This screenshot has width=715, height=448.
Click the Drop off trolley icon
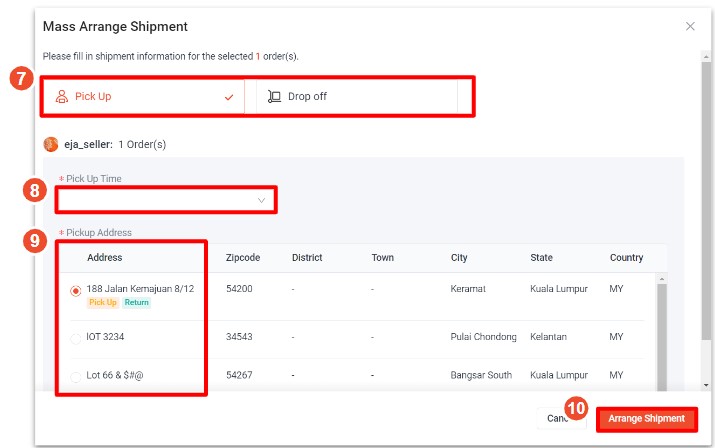click(274, 96)
